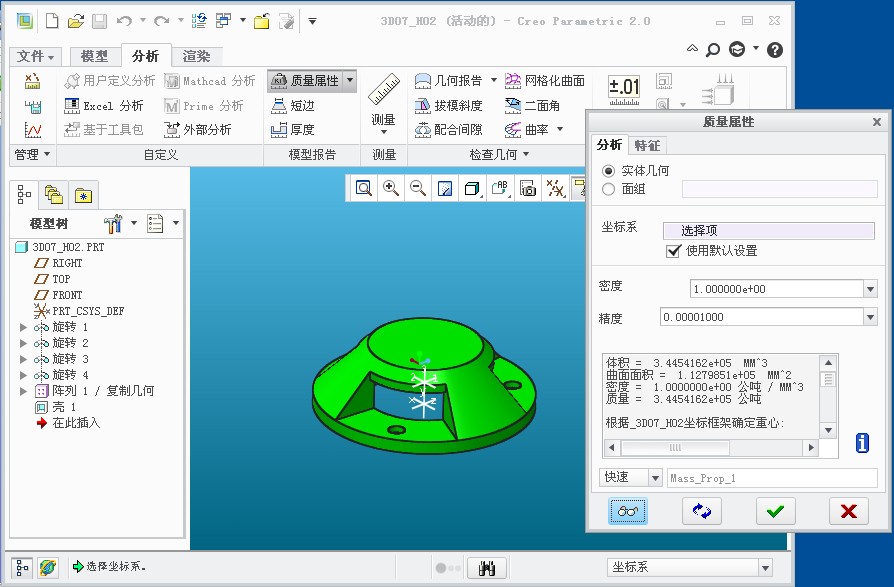The height and width of the screenshot is (587, 894).
Task: Switch to the 模型 ribbon tab
Action: click(x=94, y=56)
